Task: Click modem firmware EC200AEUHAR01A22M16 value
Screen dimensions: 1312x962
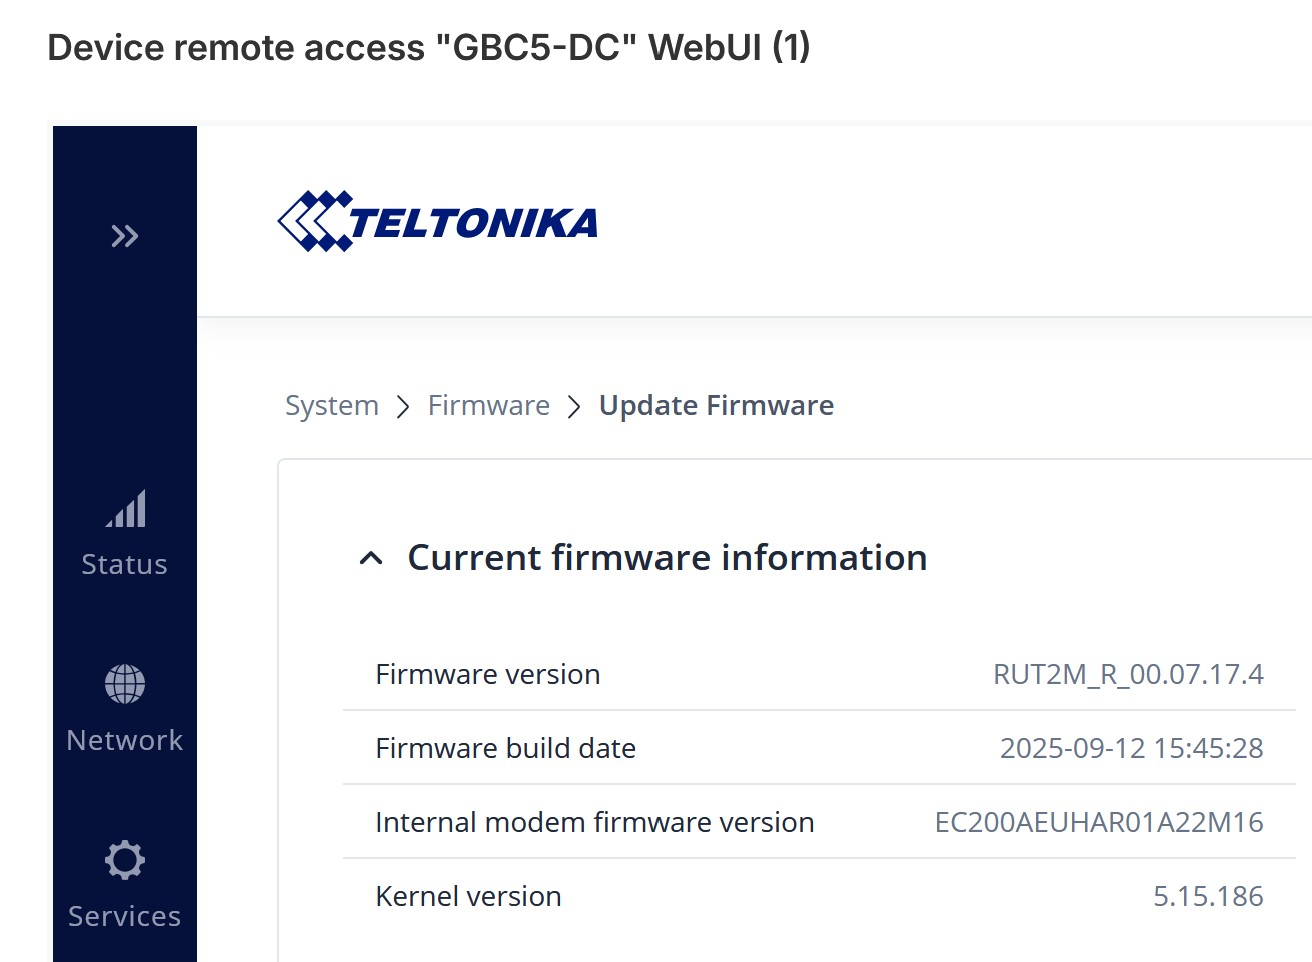Action: click(1098, 822)
